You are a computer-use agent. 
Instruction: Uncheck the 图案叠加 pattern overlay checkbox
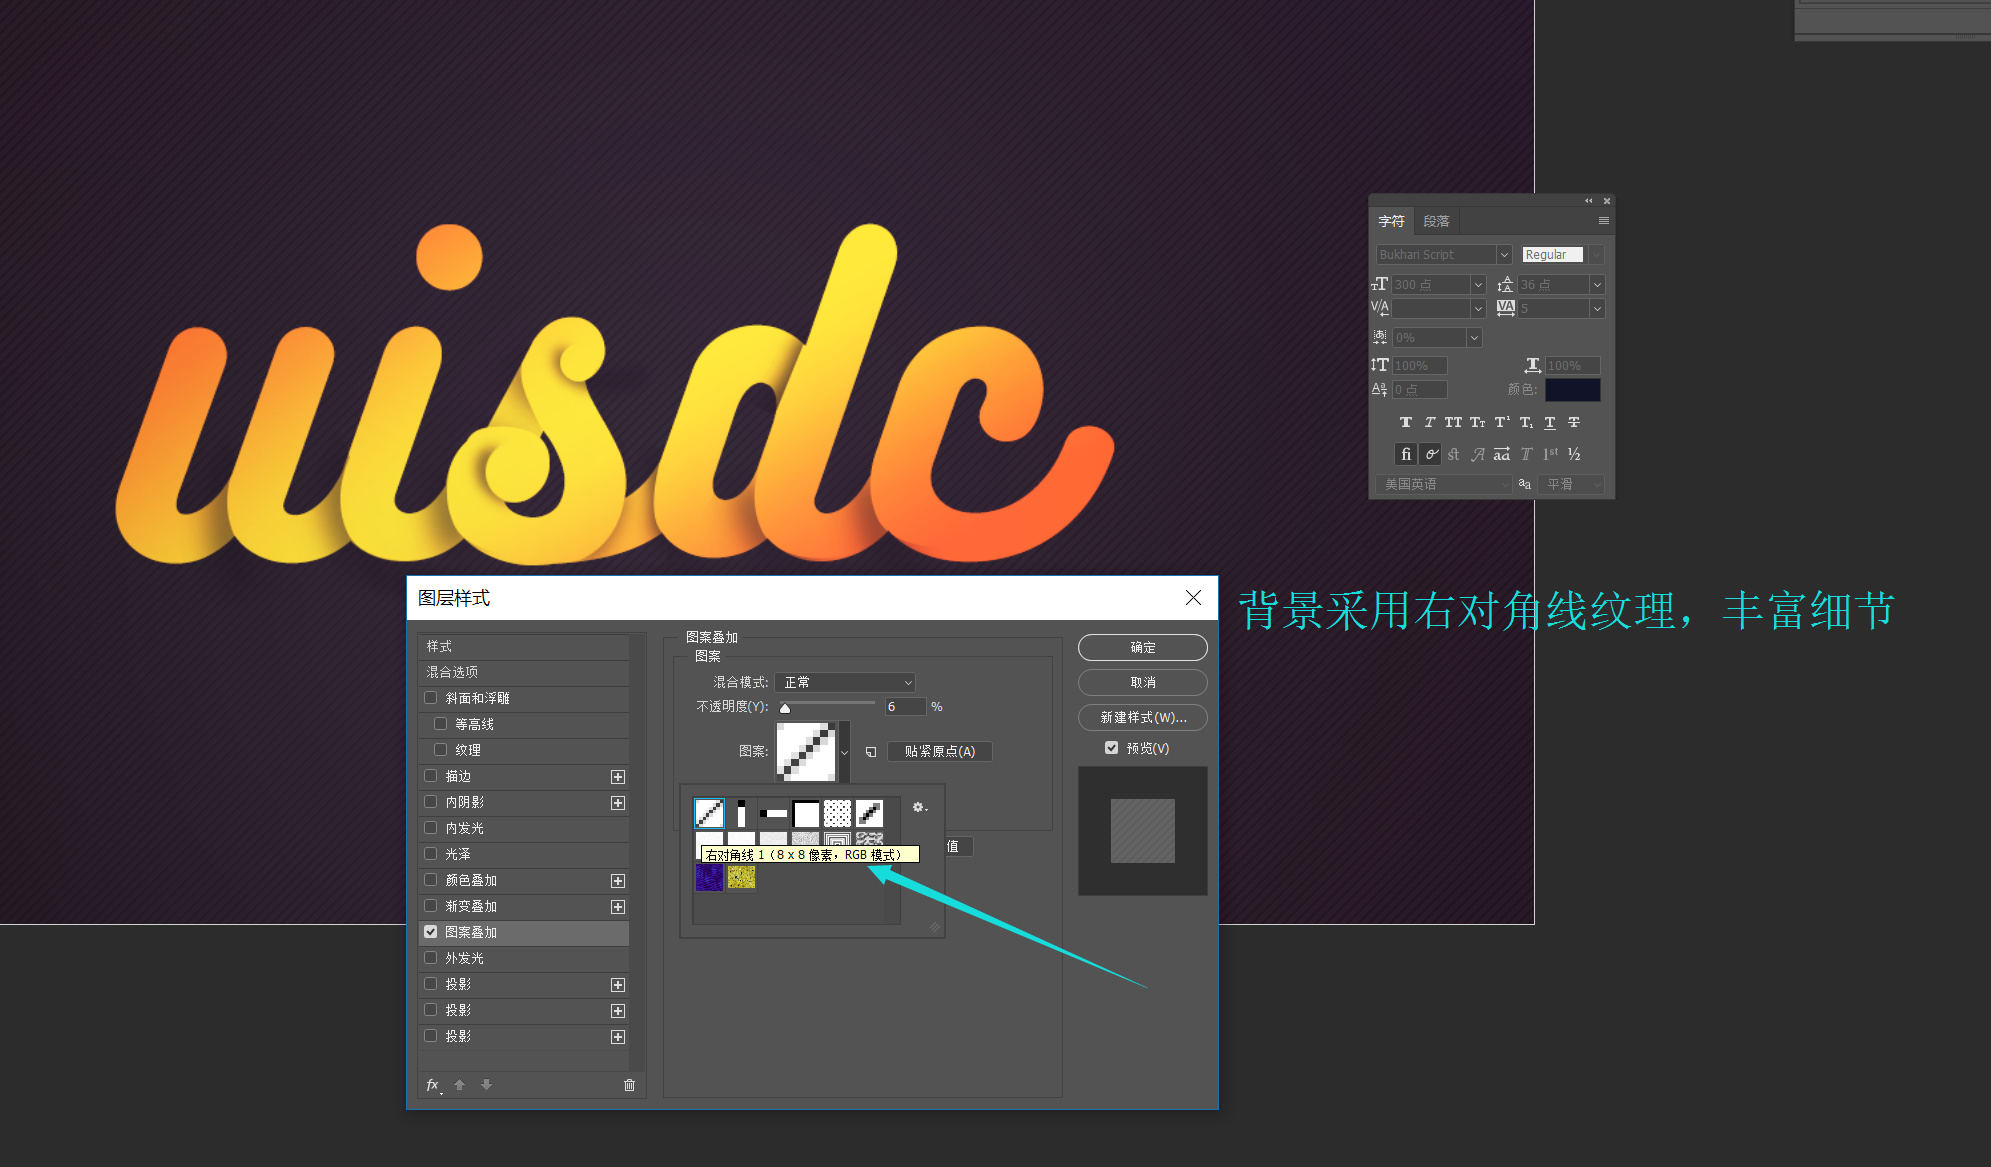click(x=431, y=932)
